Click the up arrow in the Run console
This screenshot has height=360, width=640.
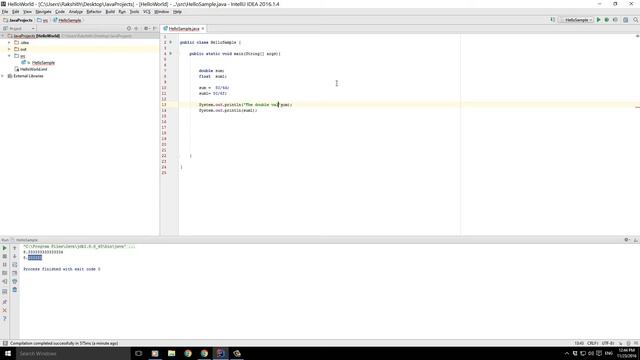click(x=15, y=248)
